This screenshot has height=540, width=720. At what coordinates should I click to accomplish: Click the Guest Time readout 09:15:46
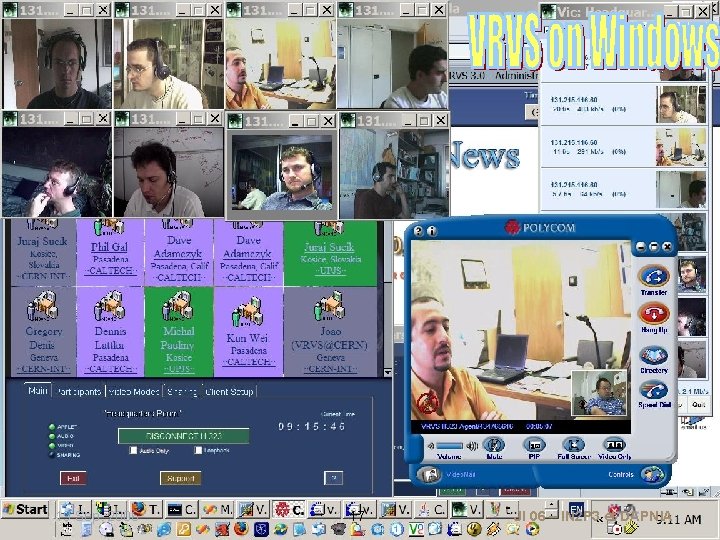click(x=312, y=427)
